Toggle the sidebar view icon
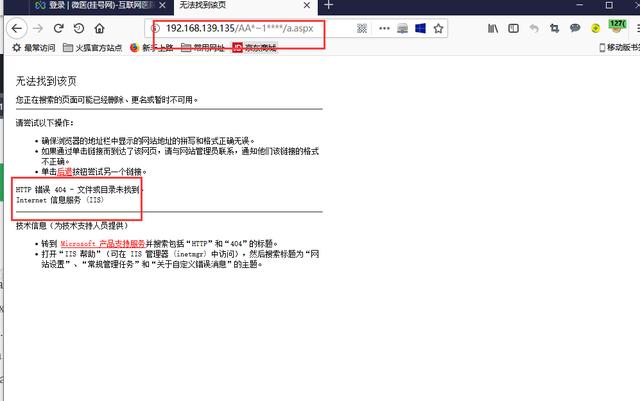The width and height of the screenshot is (640, 401). (x=513, y=28)
